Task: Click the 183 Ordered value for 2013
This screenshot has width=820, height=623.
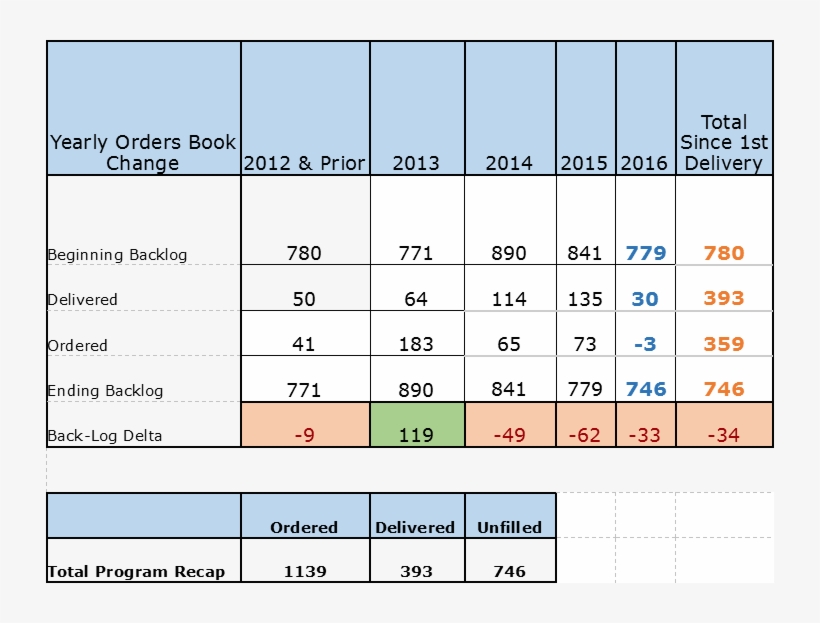Action: (416, 344)
